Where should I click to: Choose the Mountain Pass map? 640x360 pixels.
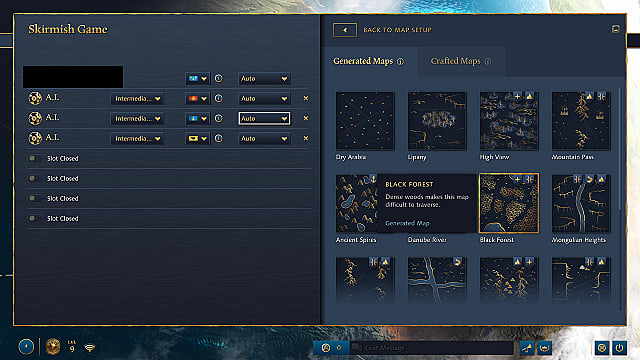(581, 121)
